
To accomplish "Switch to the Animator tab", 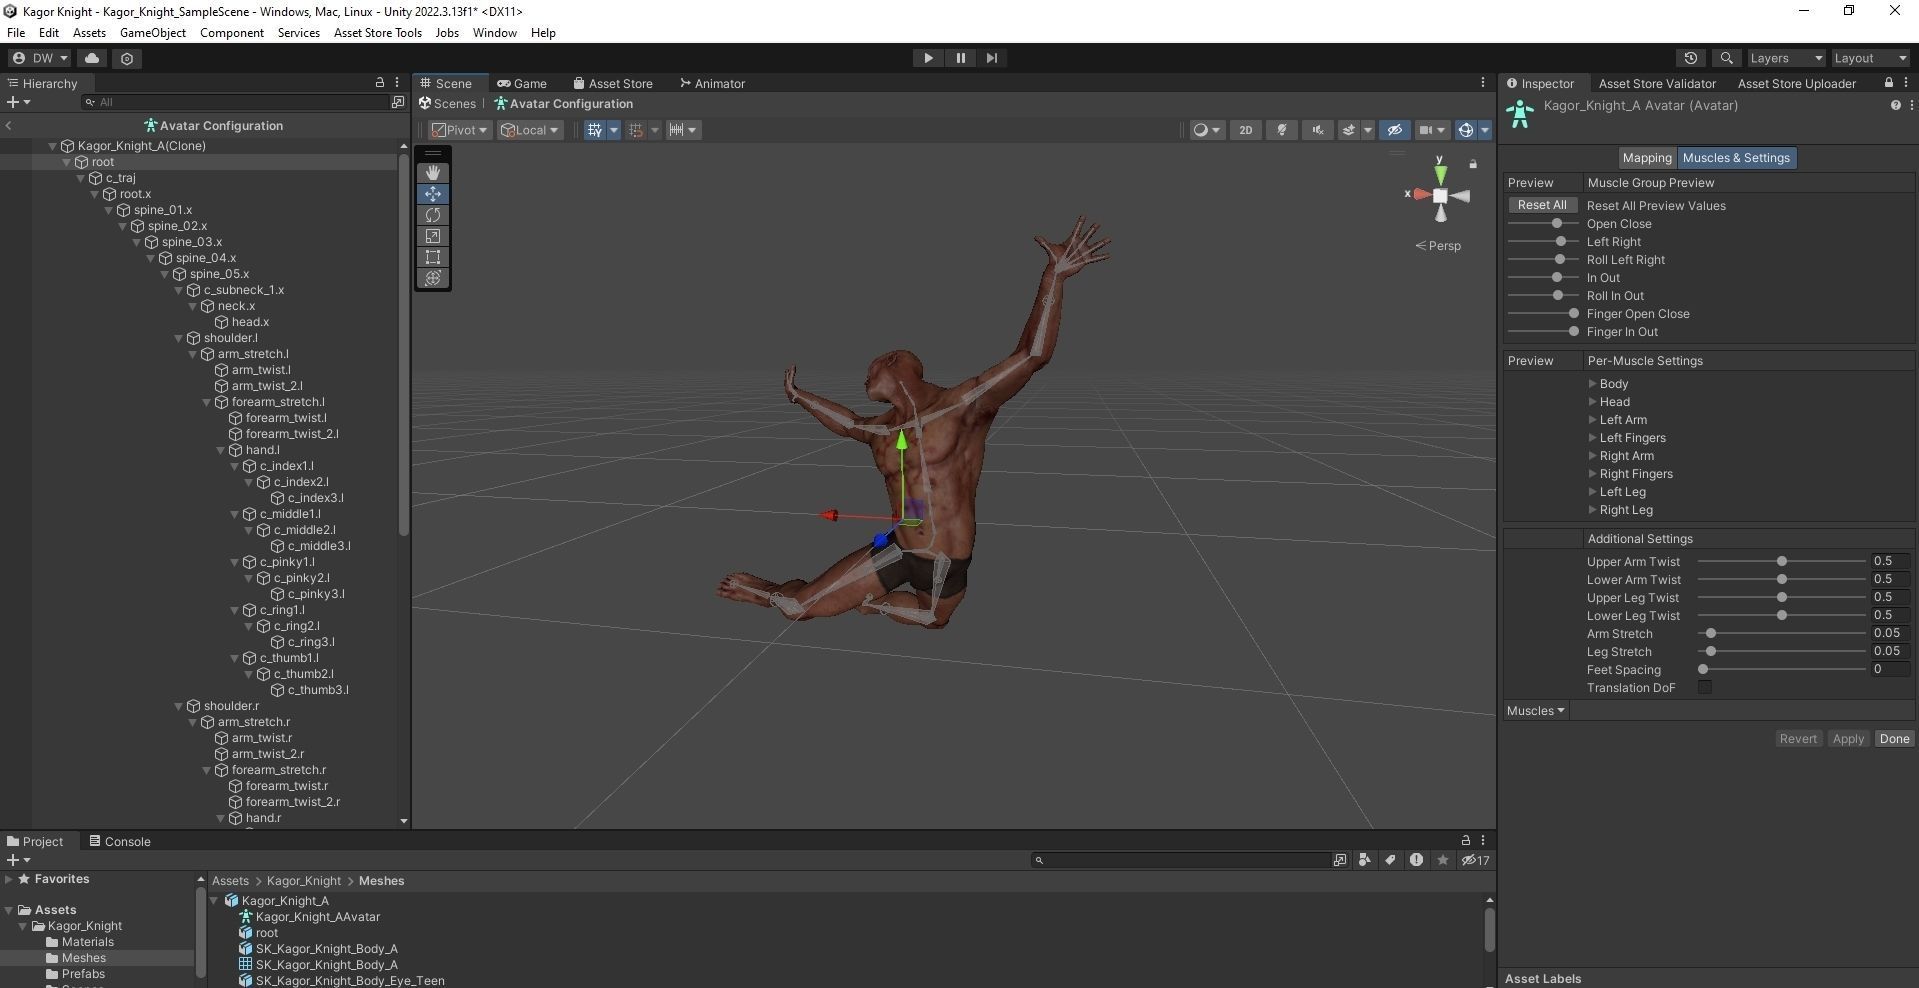I will tap(712, 83).
